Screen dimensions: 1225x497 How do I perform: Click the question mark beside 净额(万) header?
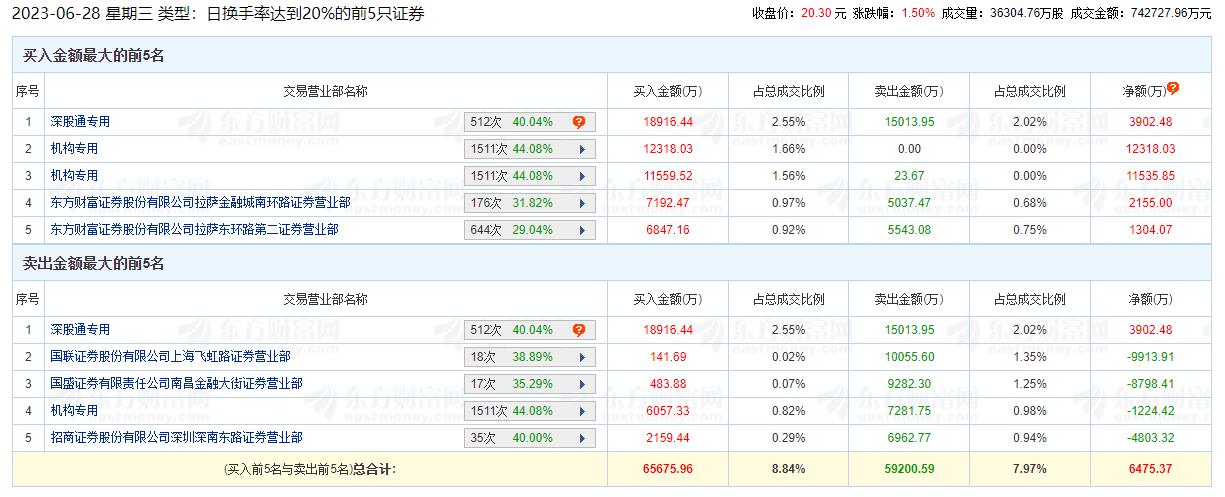click(1173, 88)
